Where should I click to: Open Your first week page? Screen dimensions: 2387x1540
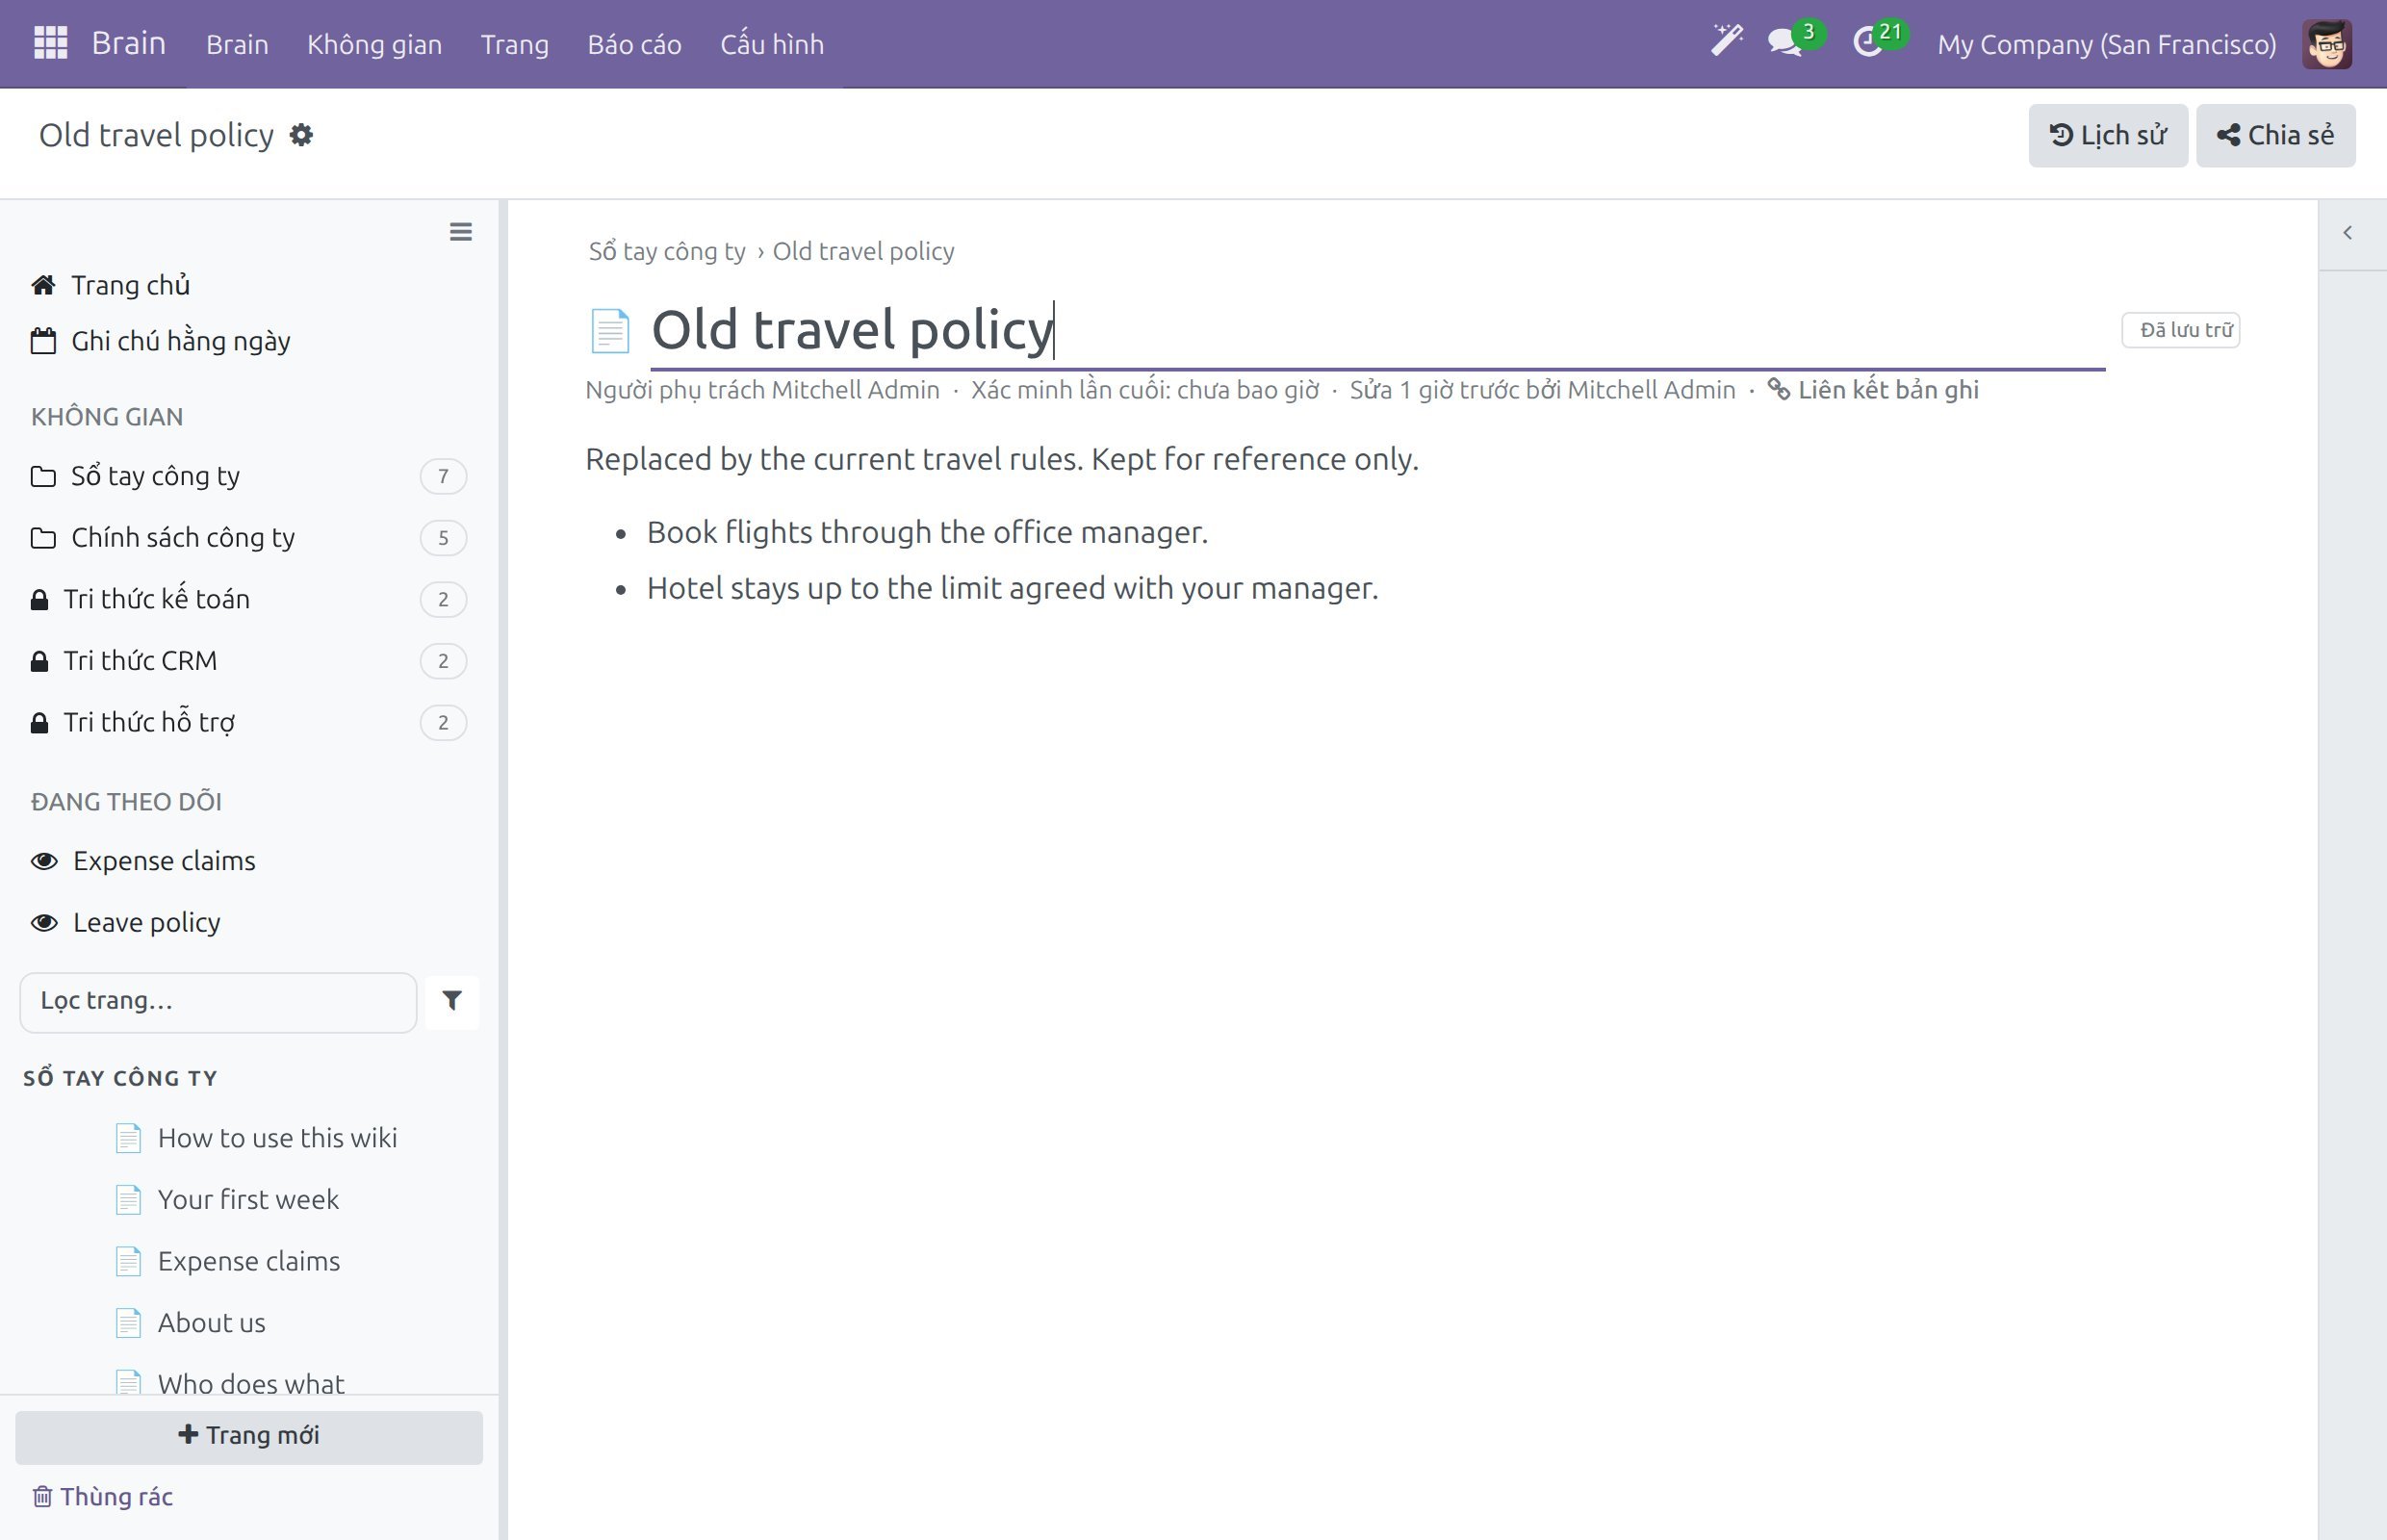[248, 1199]
